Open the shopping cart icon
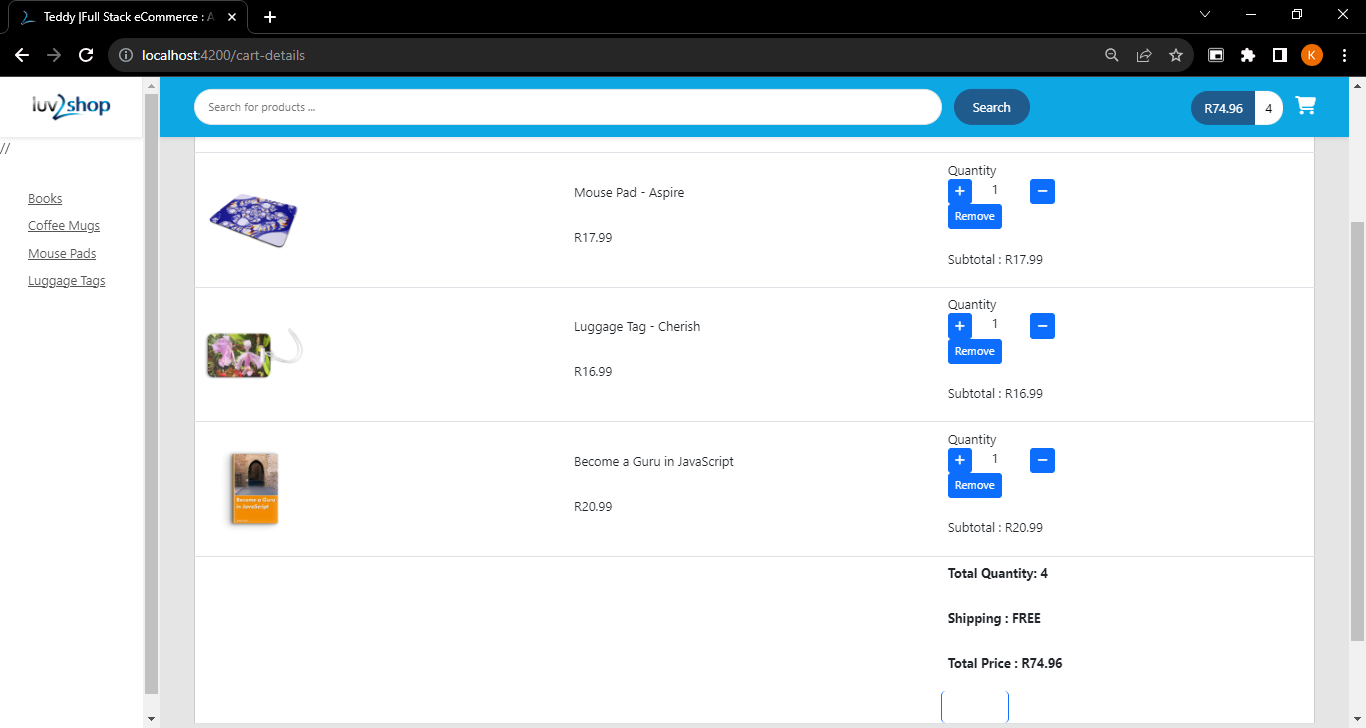 tap(1305, 106)
